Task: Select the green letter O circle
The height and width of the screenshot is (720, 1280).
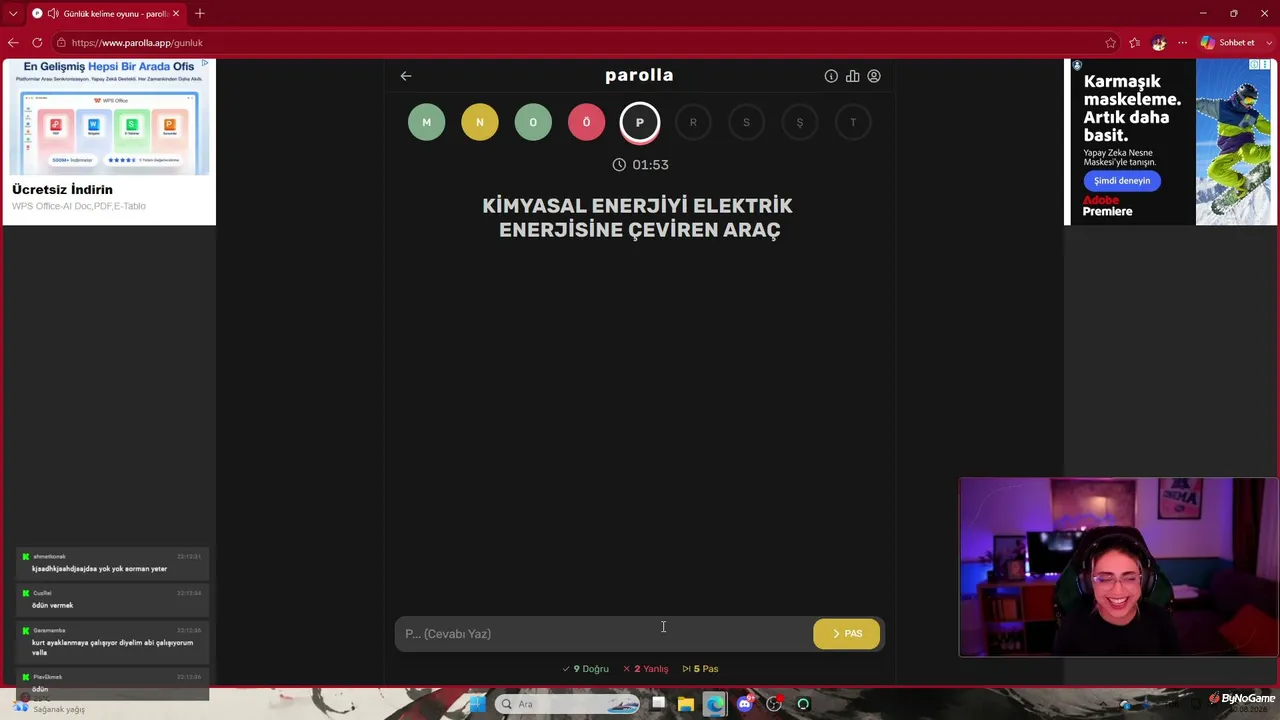Action: (x=533, y=122)
